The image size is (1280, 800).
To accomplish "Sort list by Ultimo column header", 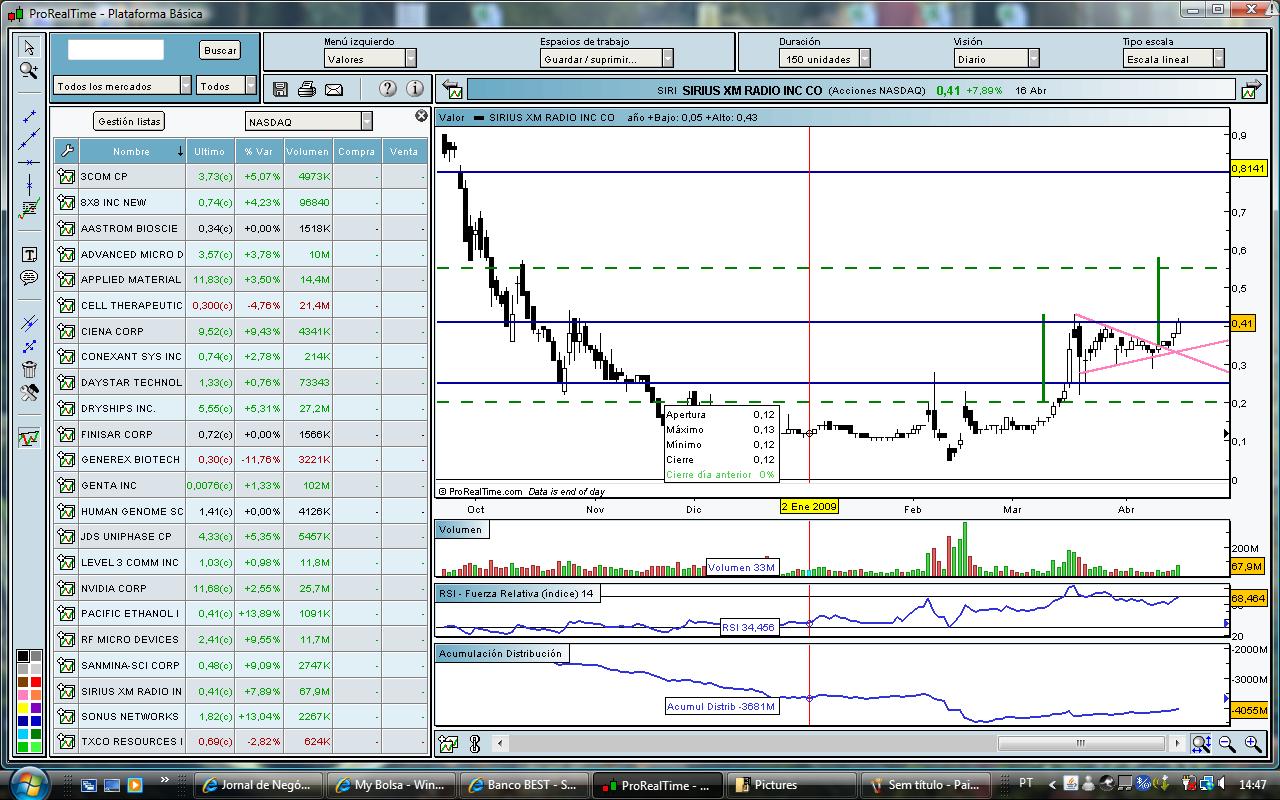I will click(210, 151).
